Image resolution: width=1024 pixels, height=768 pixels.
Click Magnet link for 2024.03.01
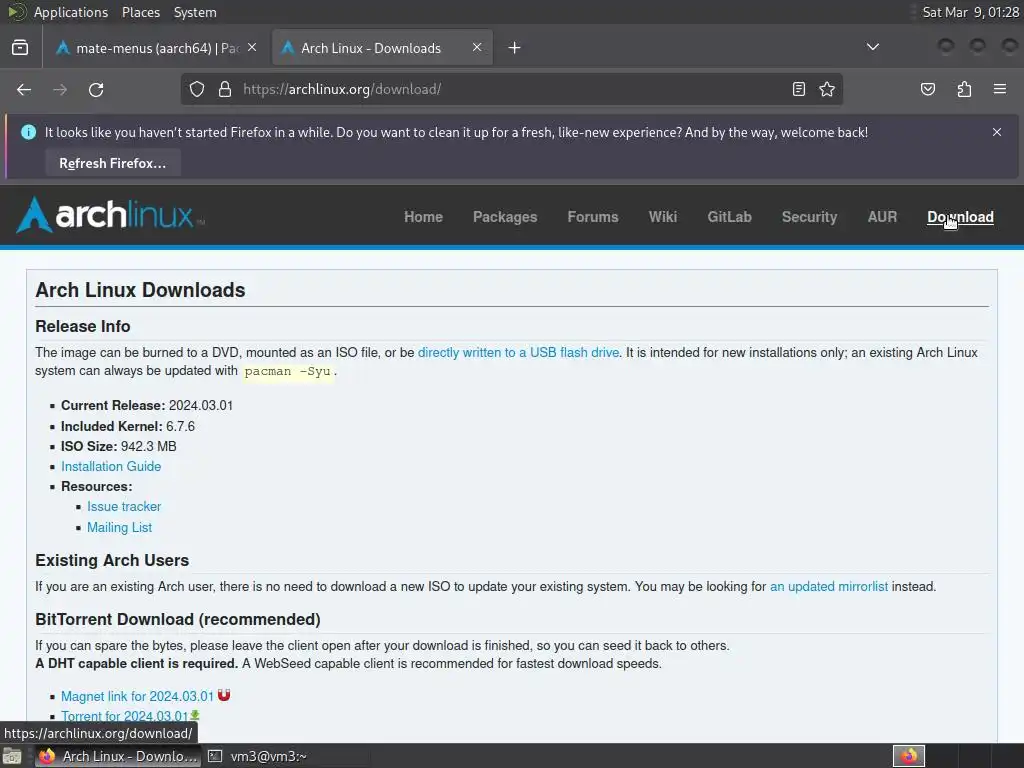137,696
